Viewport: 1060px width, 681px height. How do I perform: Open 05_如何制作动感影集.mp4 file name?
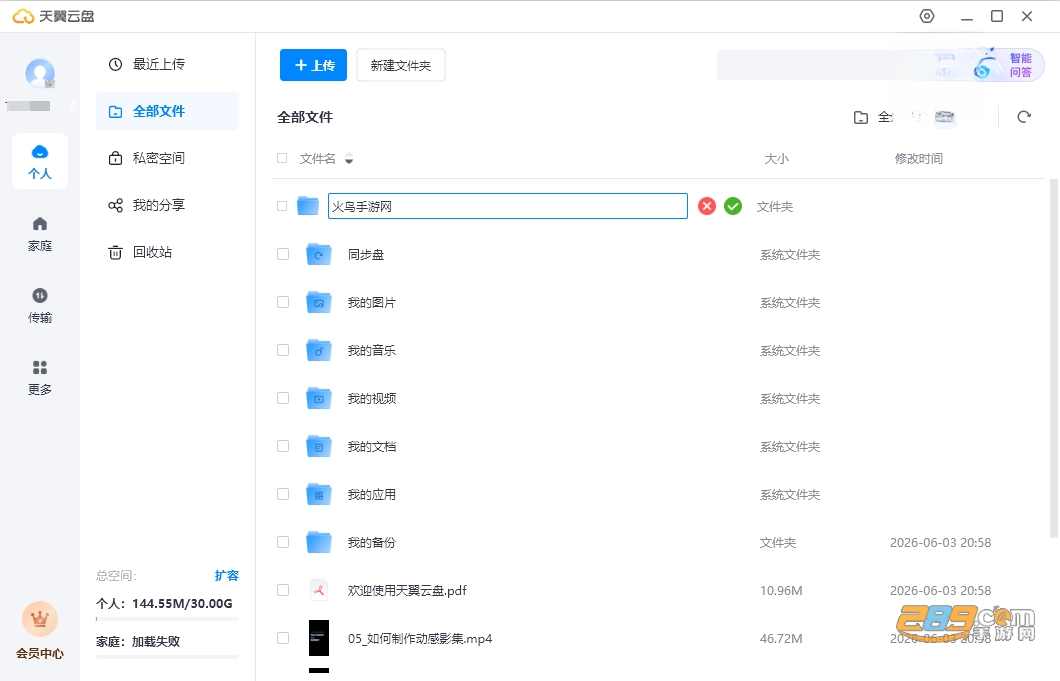click(420, 638)
